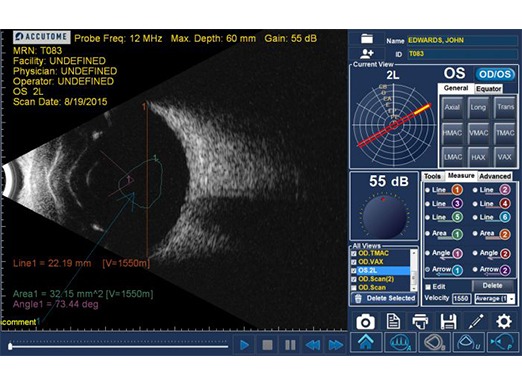Select the Line 2 measurement radio
This screenshot has height=384, width=522.
click(x=475, y=190)
